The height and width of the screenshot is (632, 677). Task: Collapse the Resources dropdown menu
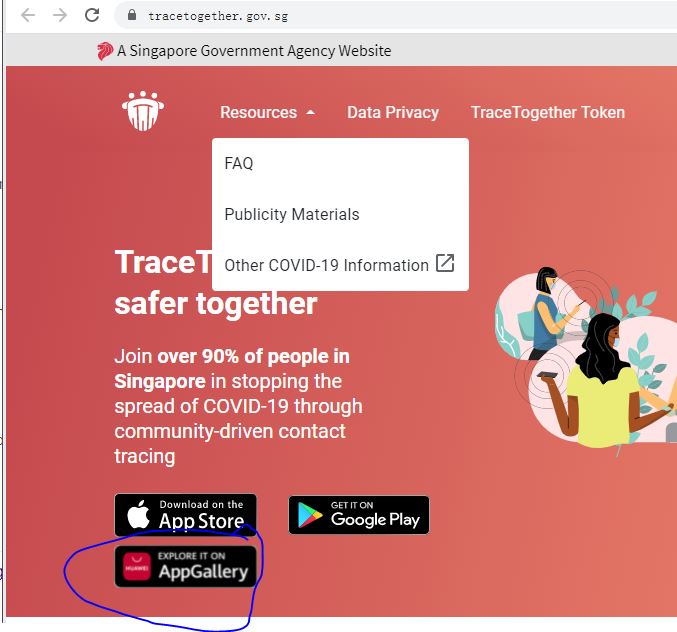tap(268, 113)
